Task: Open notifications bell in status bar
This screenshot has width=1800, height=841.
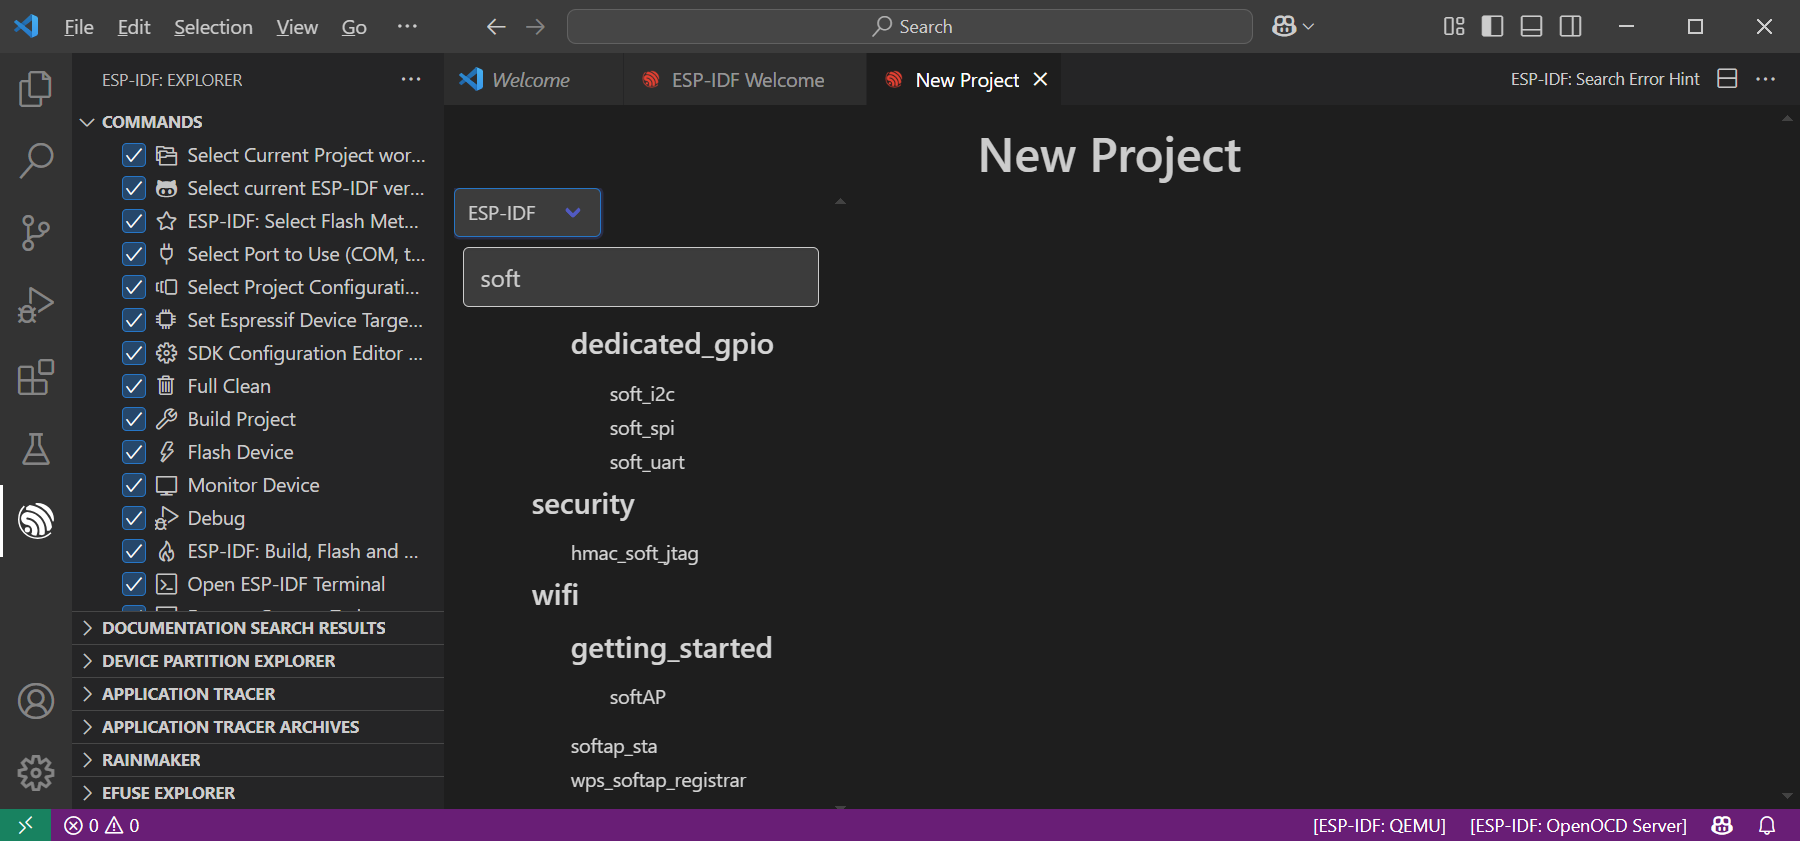Action: coord(1767,825)
